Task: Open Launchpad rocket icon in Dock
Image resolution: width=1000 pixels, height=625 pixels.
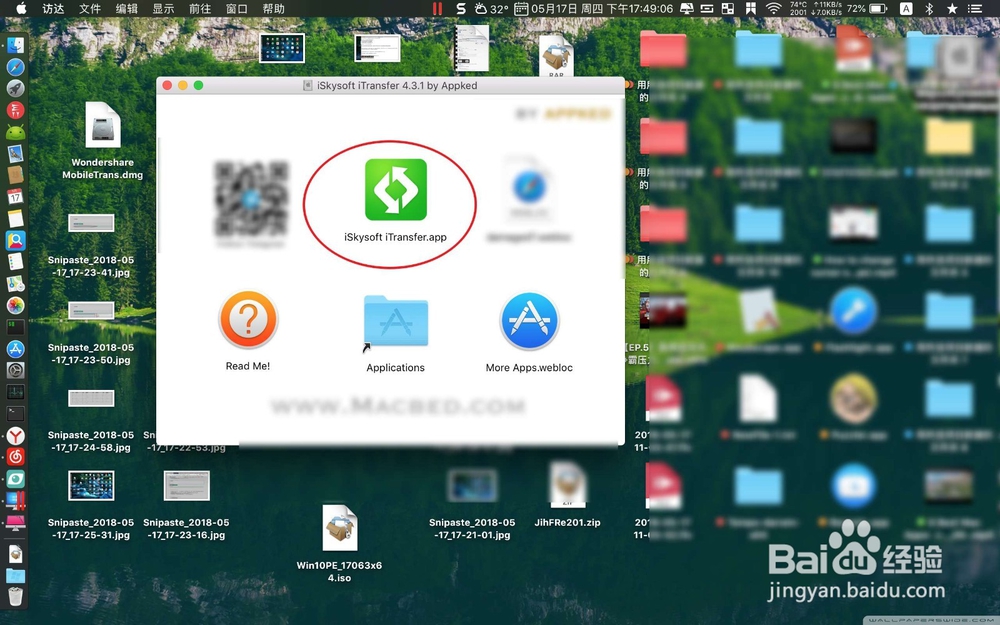Action: 15,88
